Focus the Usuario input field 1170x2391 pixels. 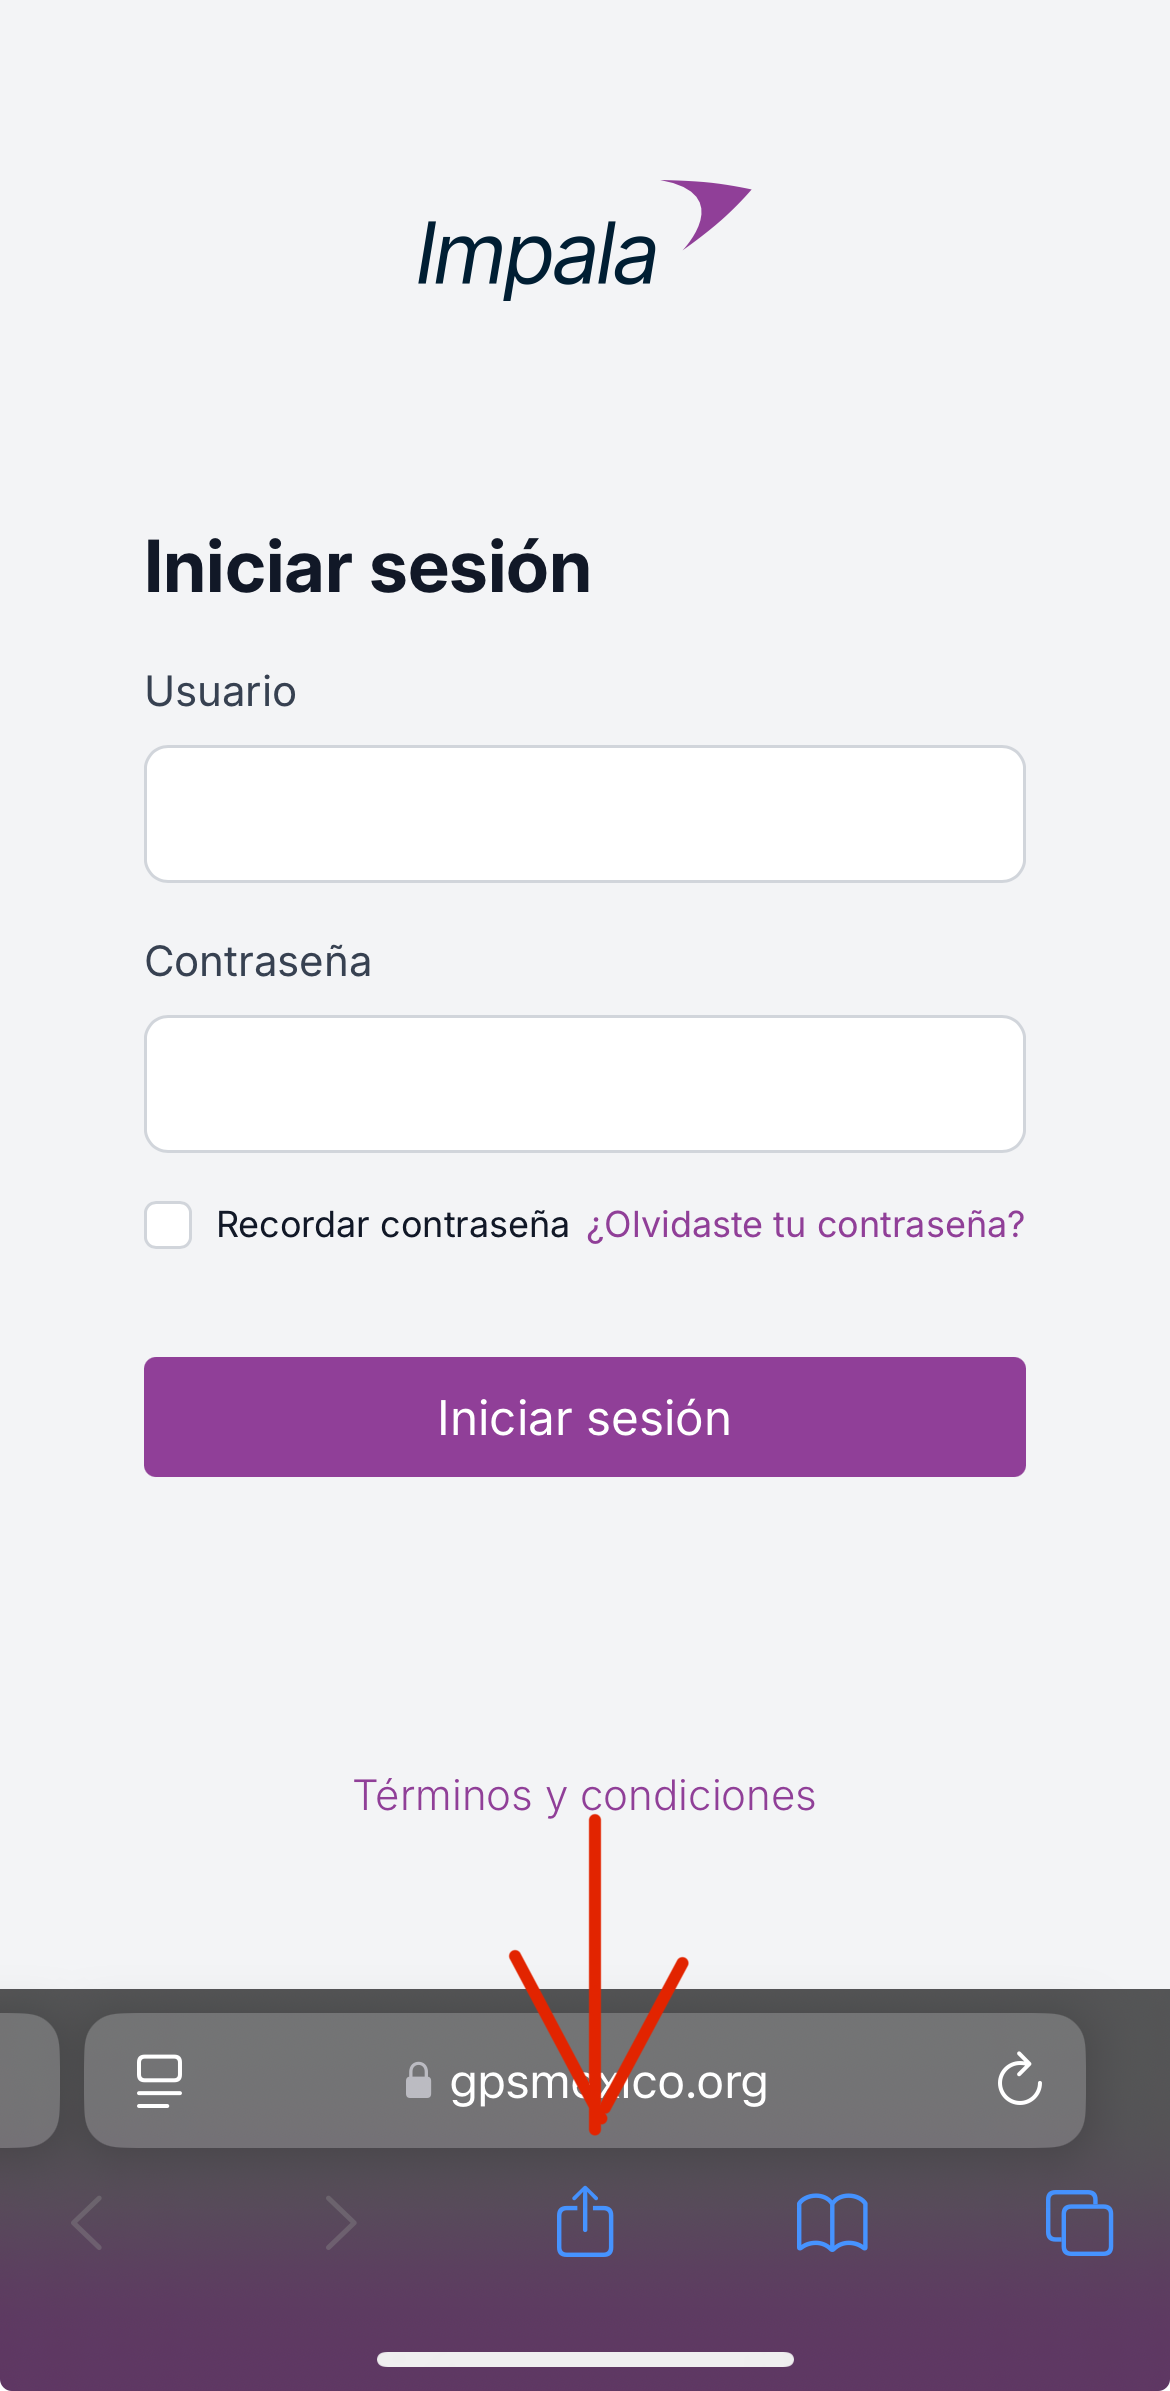585,814
